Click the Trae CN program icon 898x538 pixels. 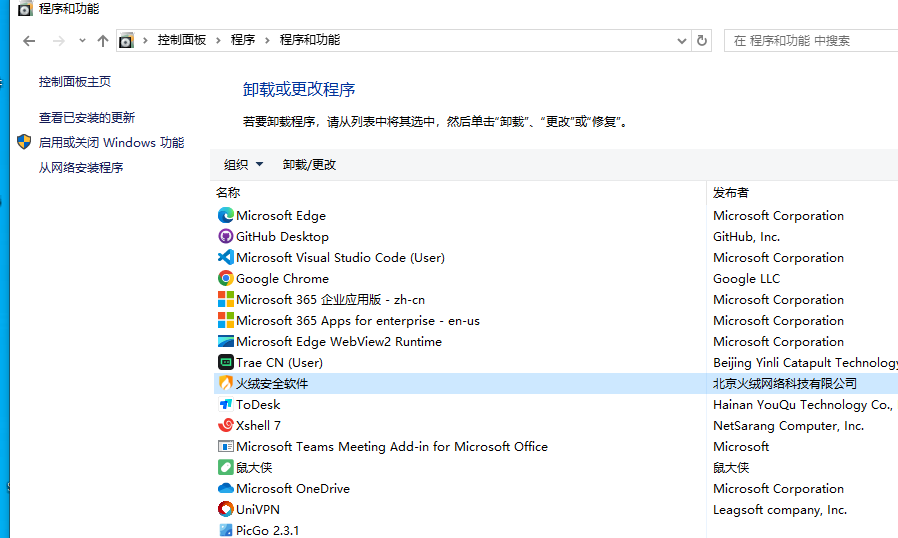(x=226, y=362)
